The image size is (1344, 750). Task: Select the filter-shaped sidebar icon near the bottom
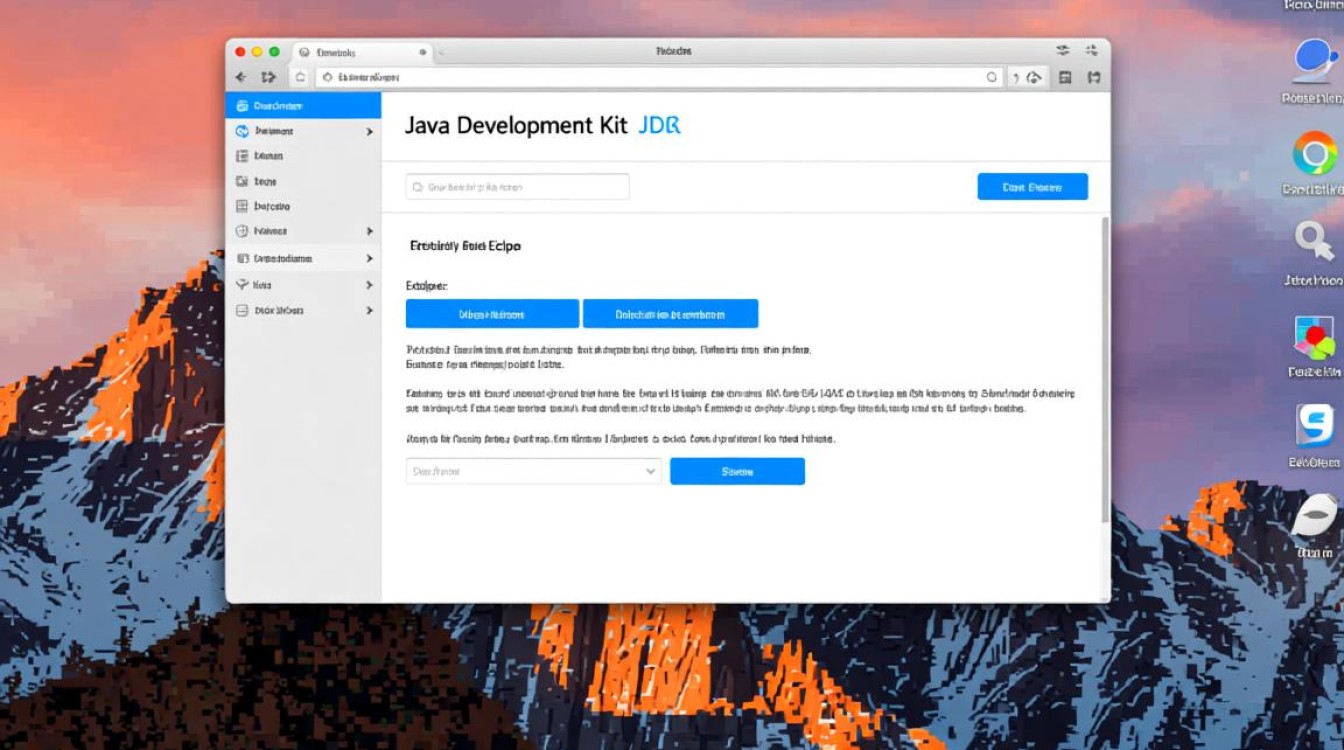(242, 284)
